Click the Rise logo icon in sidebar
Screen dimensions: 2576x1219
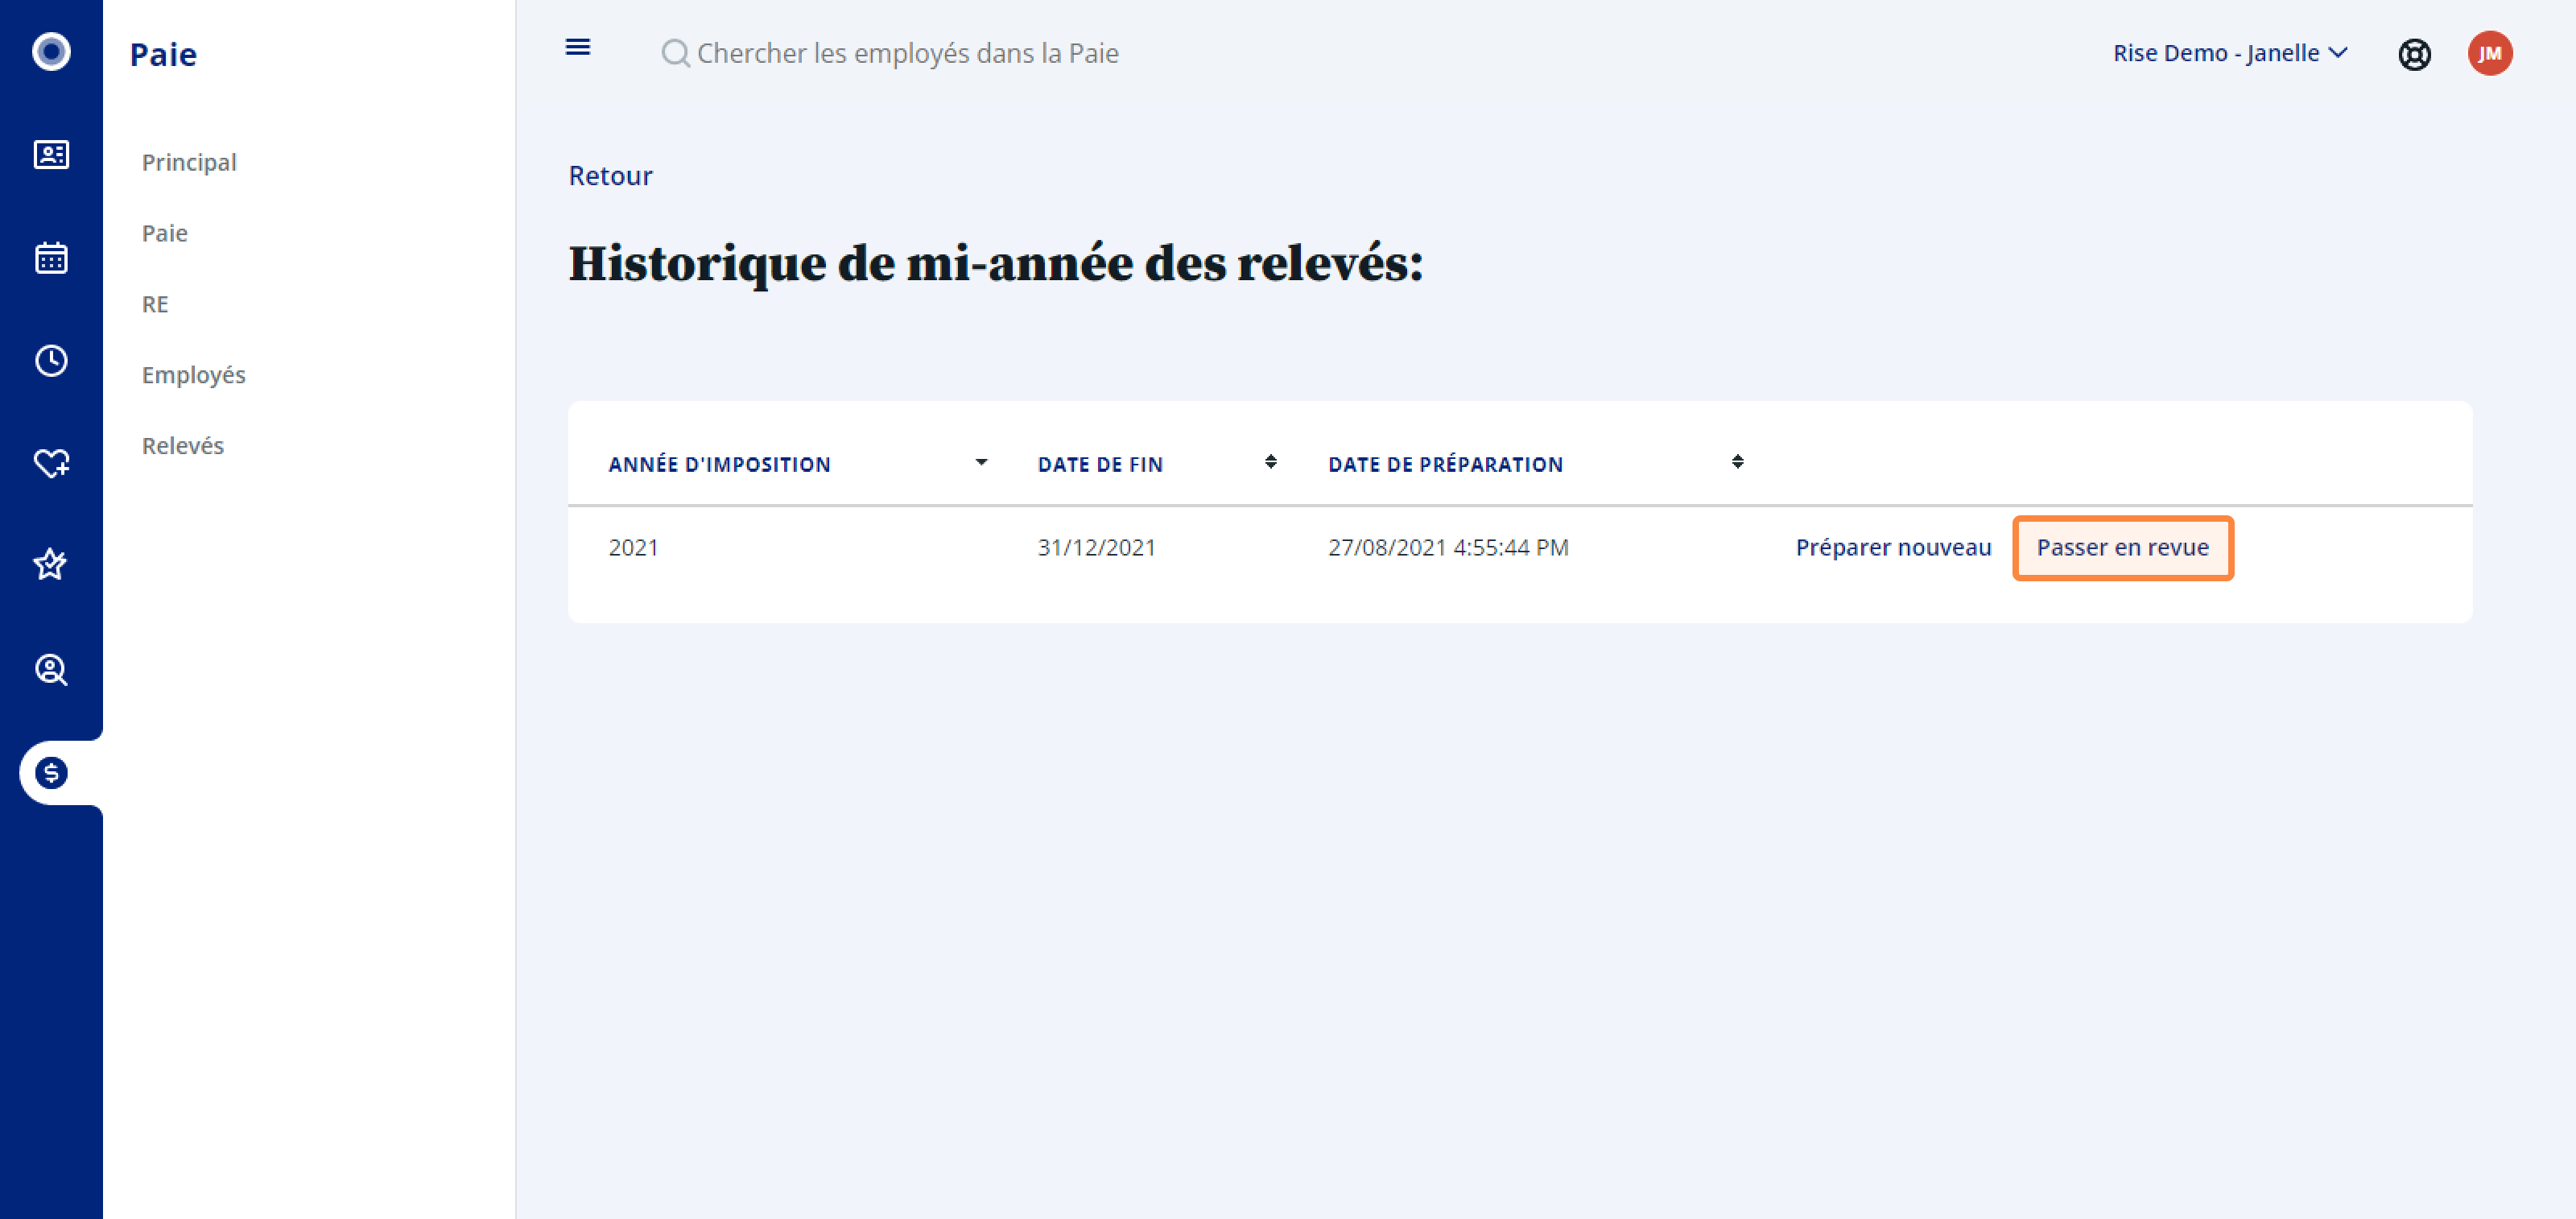[51, 51]
